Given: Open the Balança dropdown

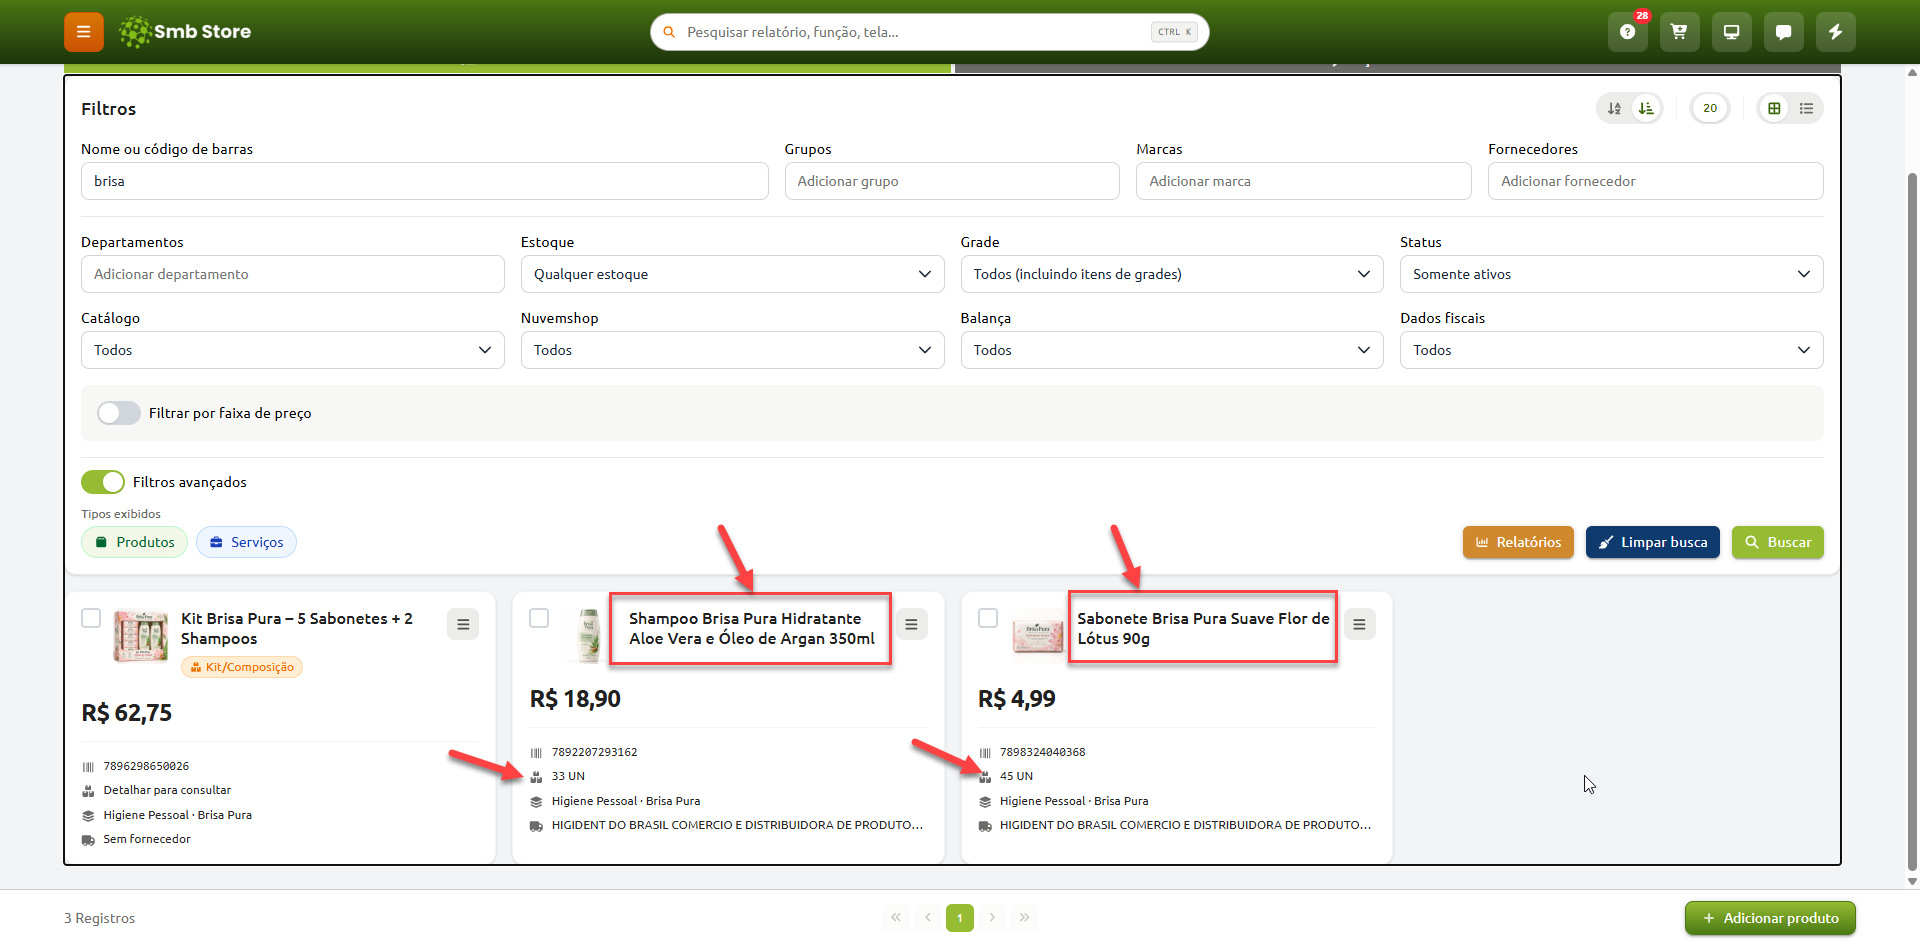Looking at the screenshot, I should tap(1172, 350).
